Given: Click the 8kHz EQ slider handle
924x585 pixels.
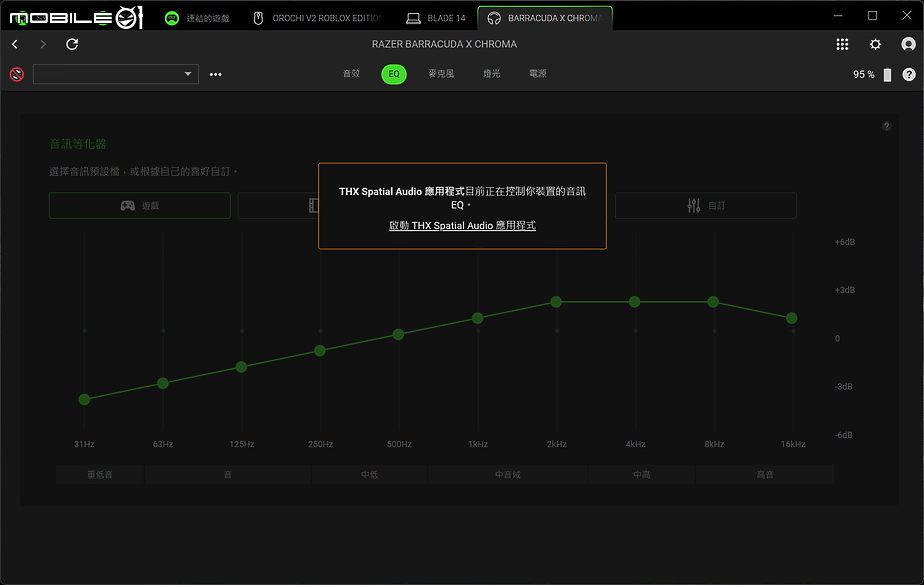Looking at the screenshot, I should (x=713, y=302).
